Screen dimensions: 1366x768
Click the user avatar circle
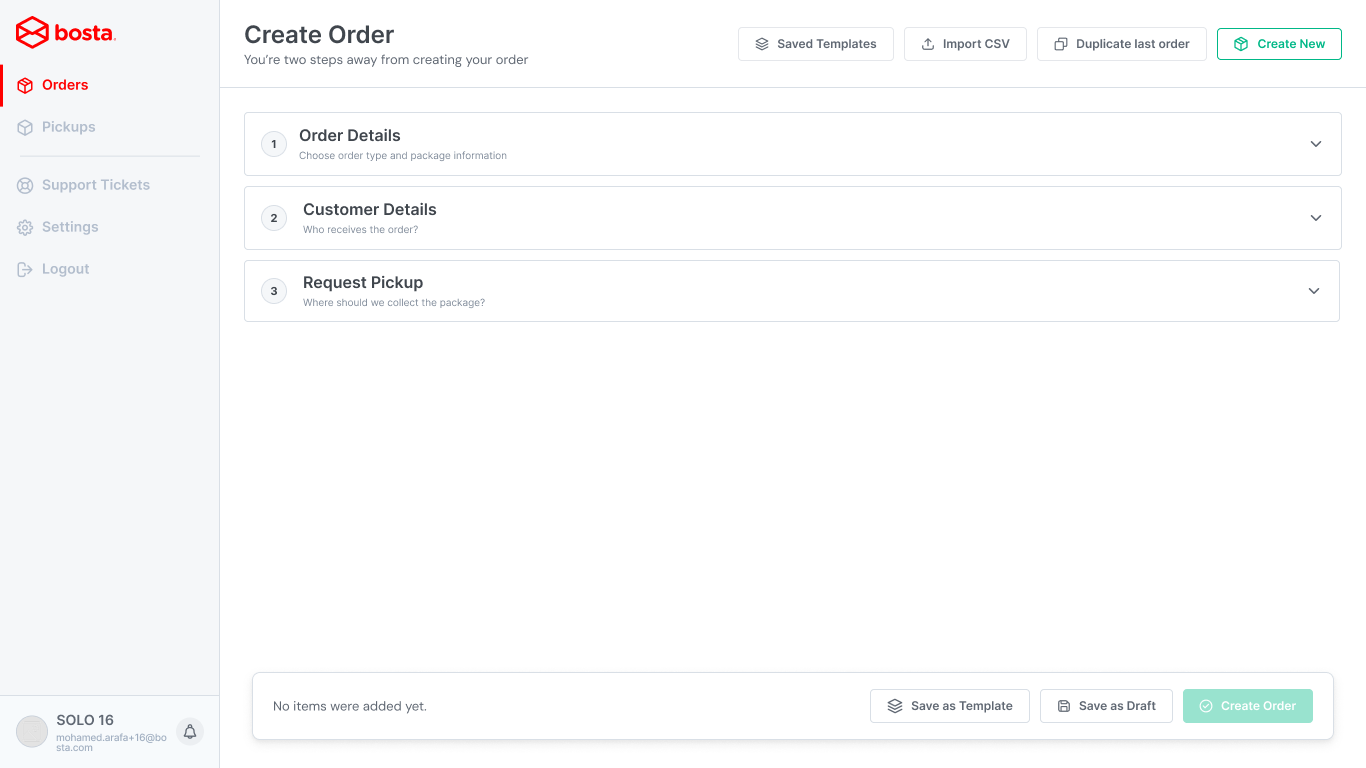(x=32, y=732)
